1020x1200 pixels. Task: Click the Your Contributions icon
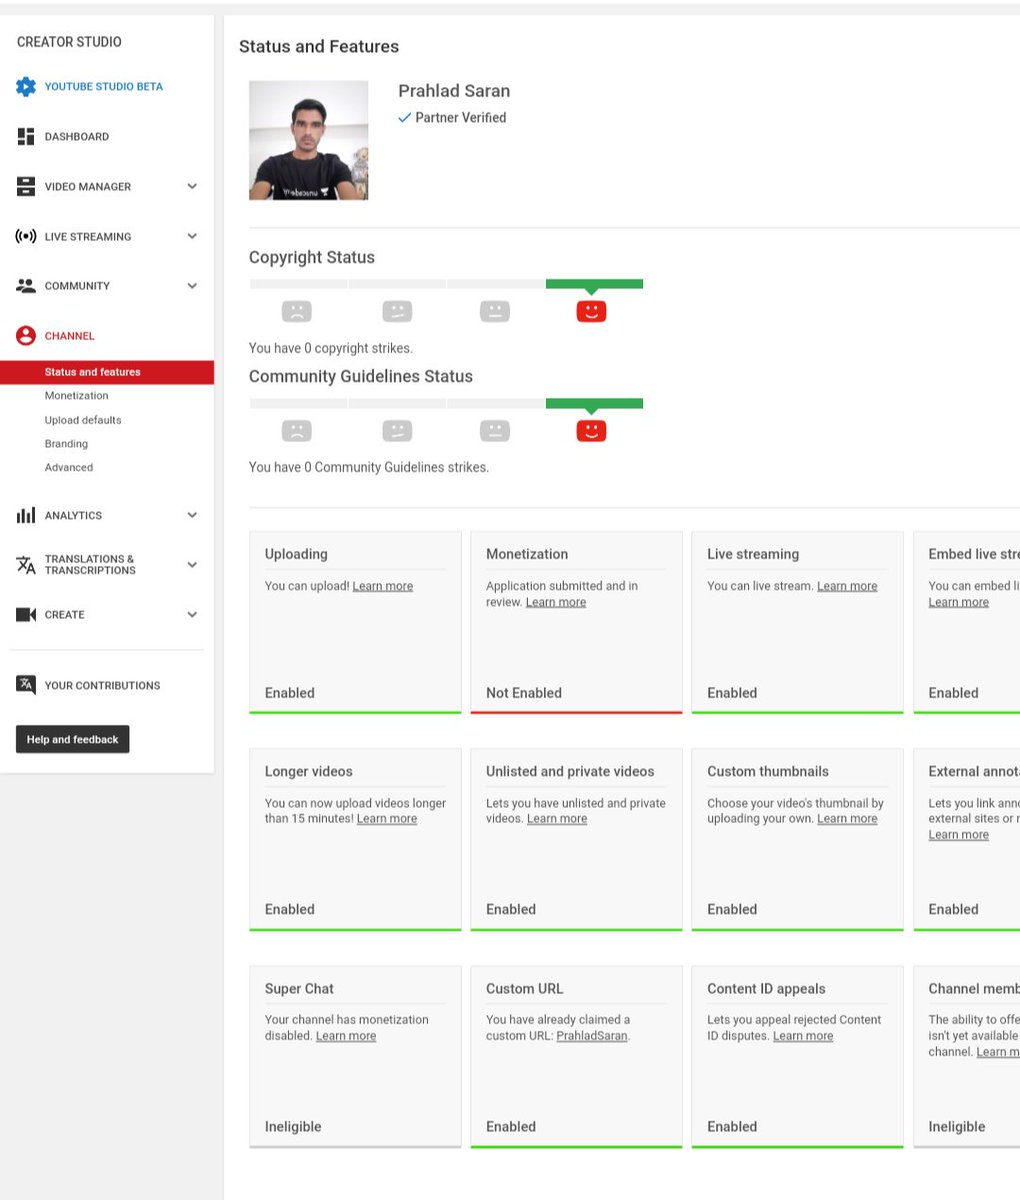pos(26,685)
